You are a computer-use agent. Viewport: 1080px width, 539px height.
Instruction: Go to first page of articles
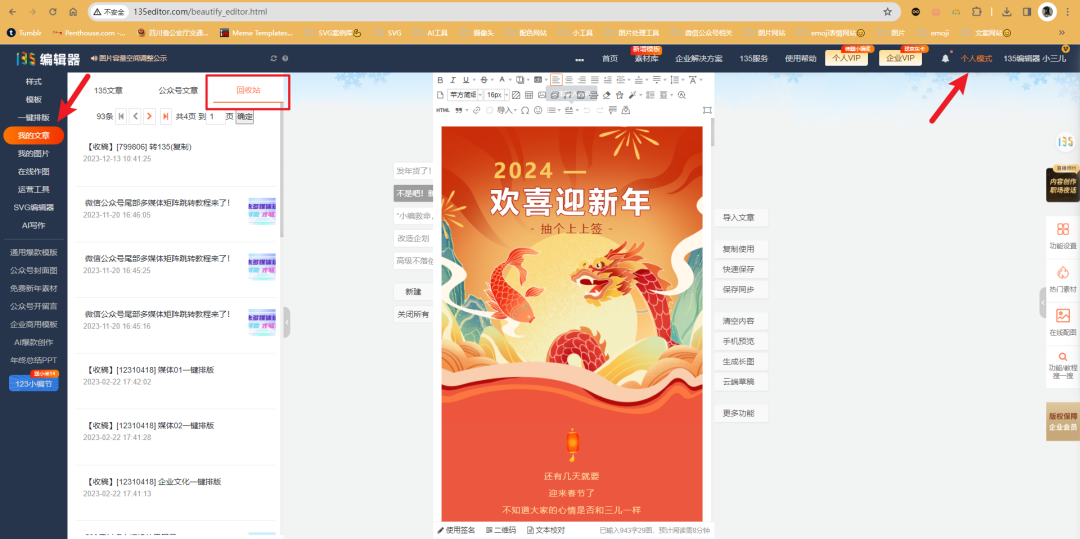pyautogui.click(x=121, y=116)
